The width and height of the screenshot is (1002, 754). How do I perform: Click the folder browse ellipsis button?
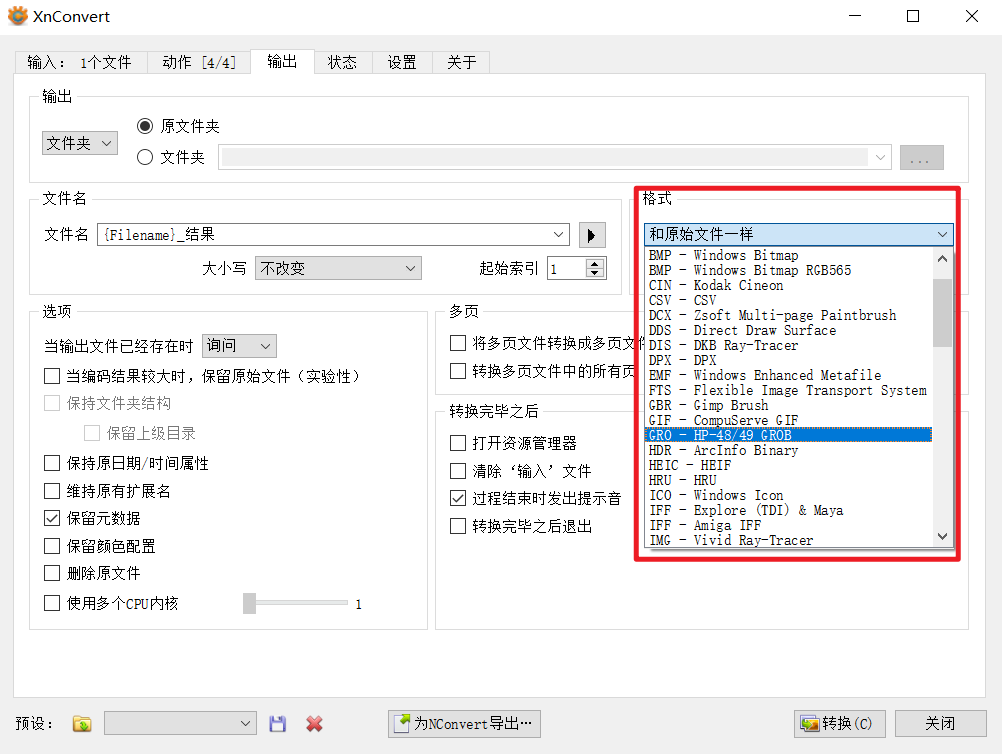pyautogui.click(x=921, y=157)
